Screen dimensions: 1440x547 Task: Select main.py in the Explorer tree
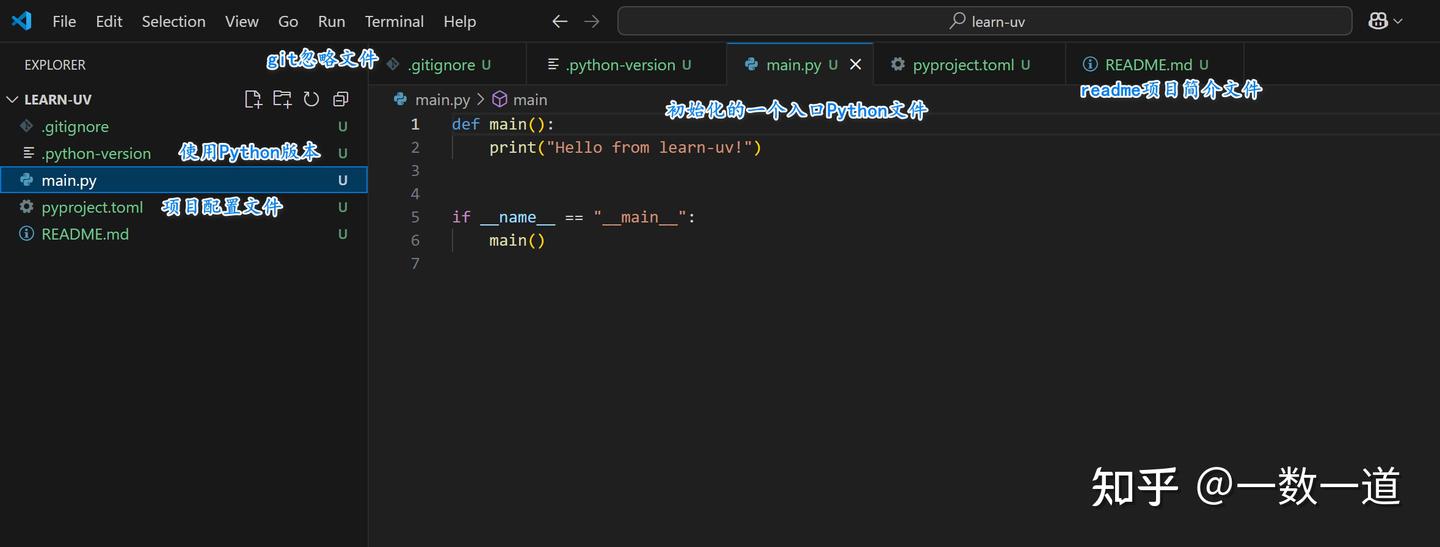(184, 180)
